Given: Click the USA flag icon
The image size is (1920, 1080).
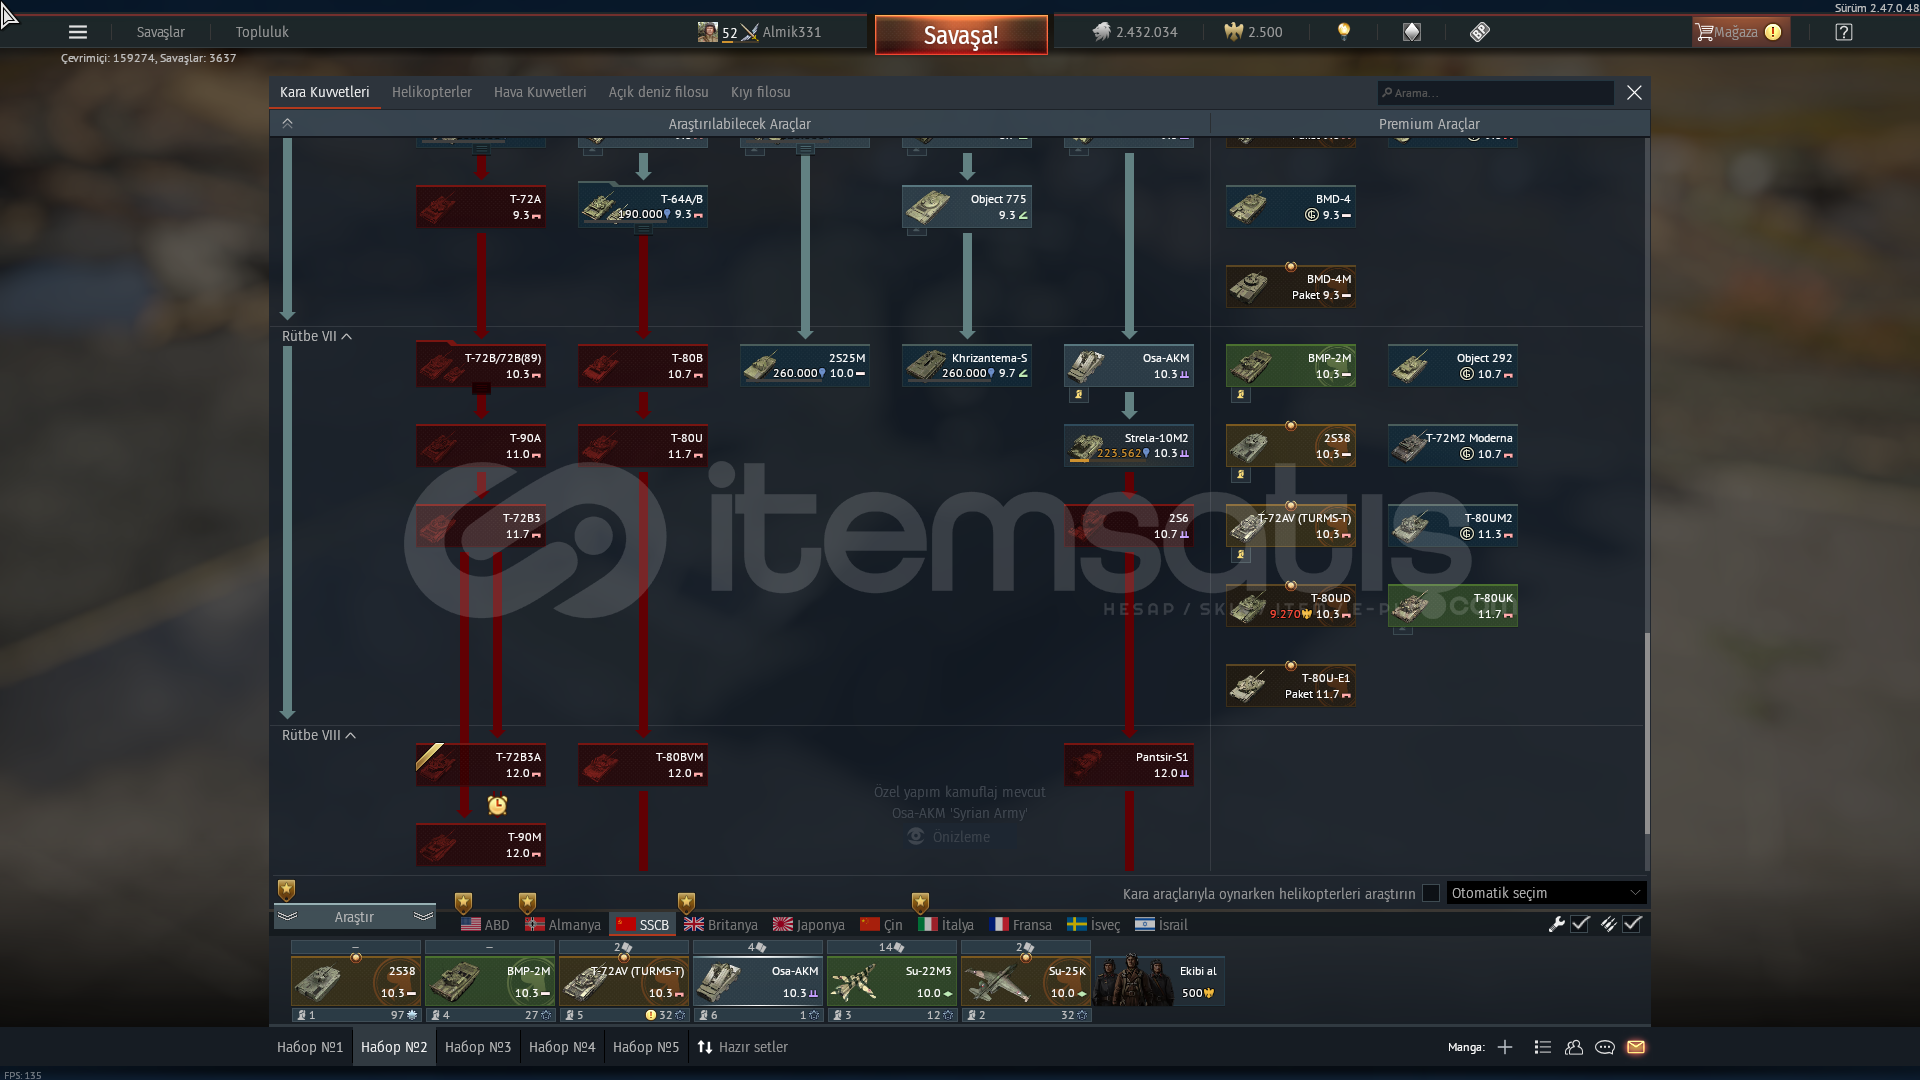Looking at the screenshot, I should [471, 925].
